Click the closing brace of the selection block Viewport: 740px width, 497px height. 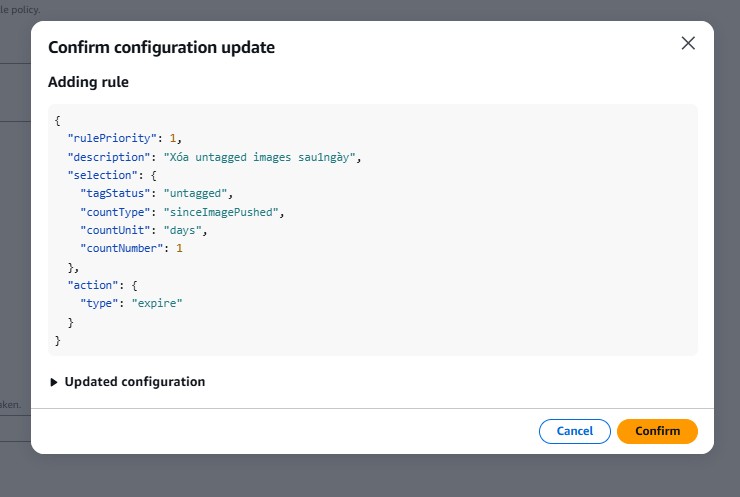click(72, 267)
